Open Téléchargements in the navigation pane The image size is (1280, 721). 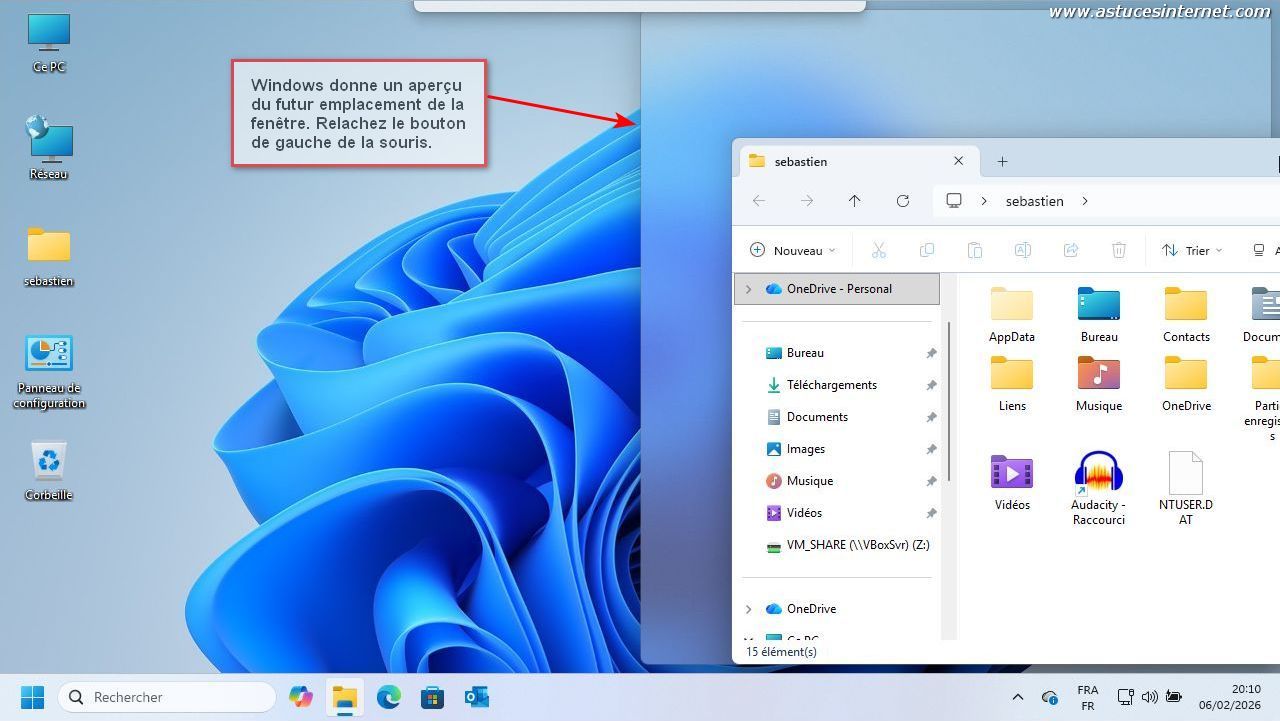pyautogui.click(x=831, y=385)
